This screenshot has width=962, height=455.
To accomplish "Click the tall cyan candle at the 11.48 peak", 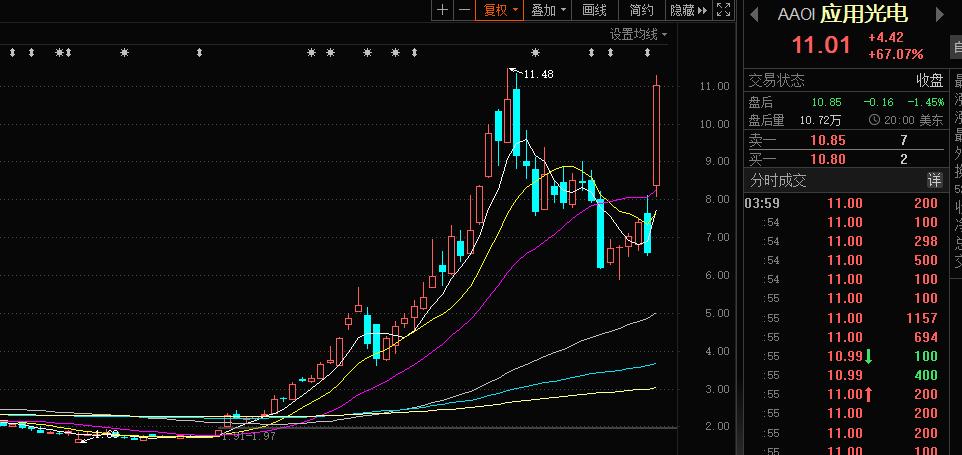I will click(x=517, y=123).
